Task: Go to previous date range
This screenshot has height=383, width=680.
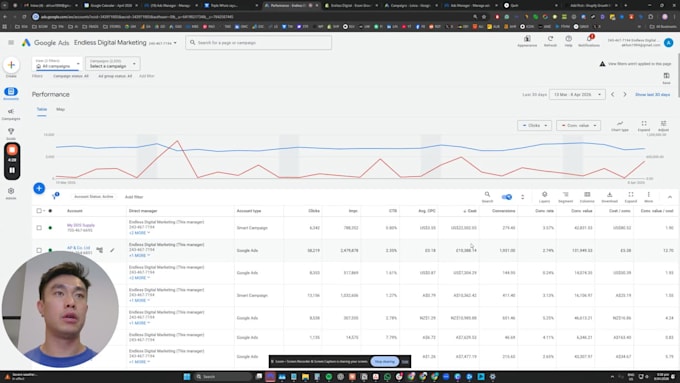Action: tap(612, 95)
